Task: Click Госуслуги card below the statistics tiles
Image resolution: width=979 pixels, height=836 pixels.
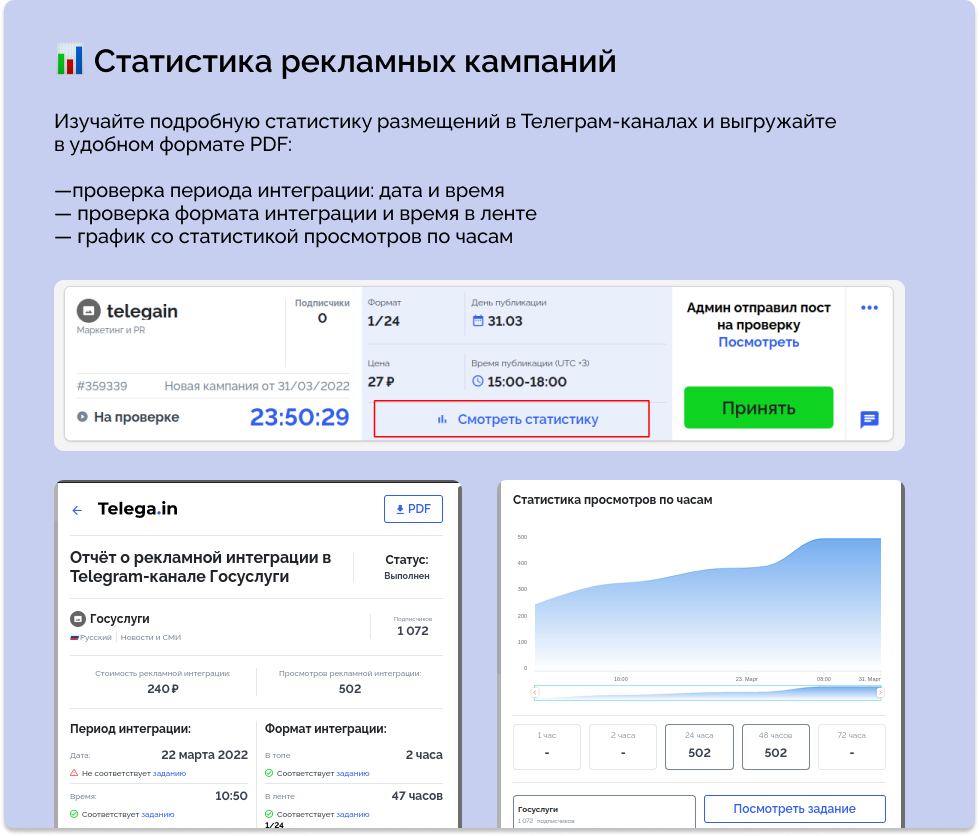Action: click(604, 812)
